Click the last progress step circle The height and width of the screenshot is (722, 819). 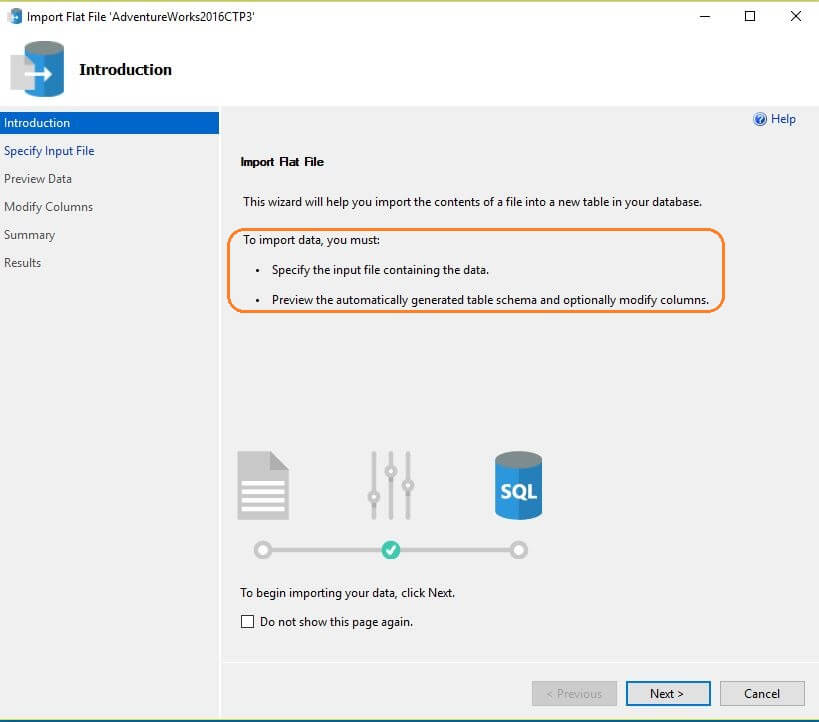point(518,550)
